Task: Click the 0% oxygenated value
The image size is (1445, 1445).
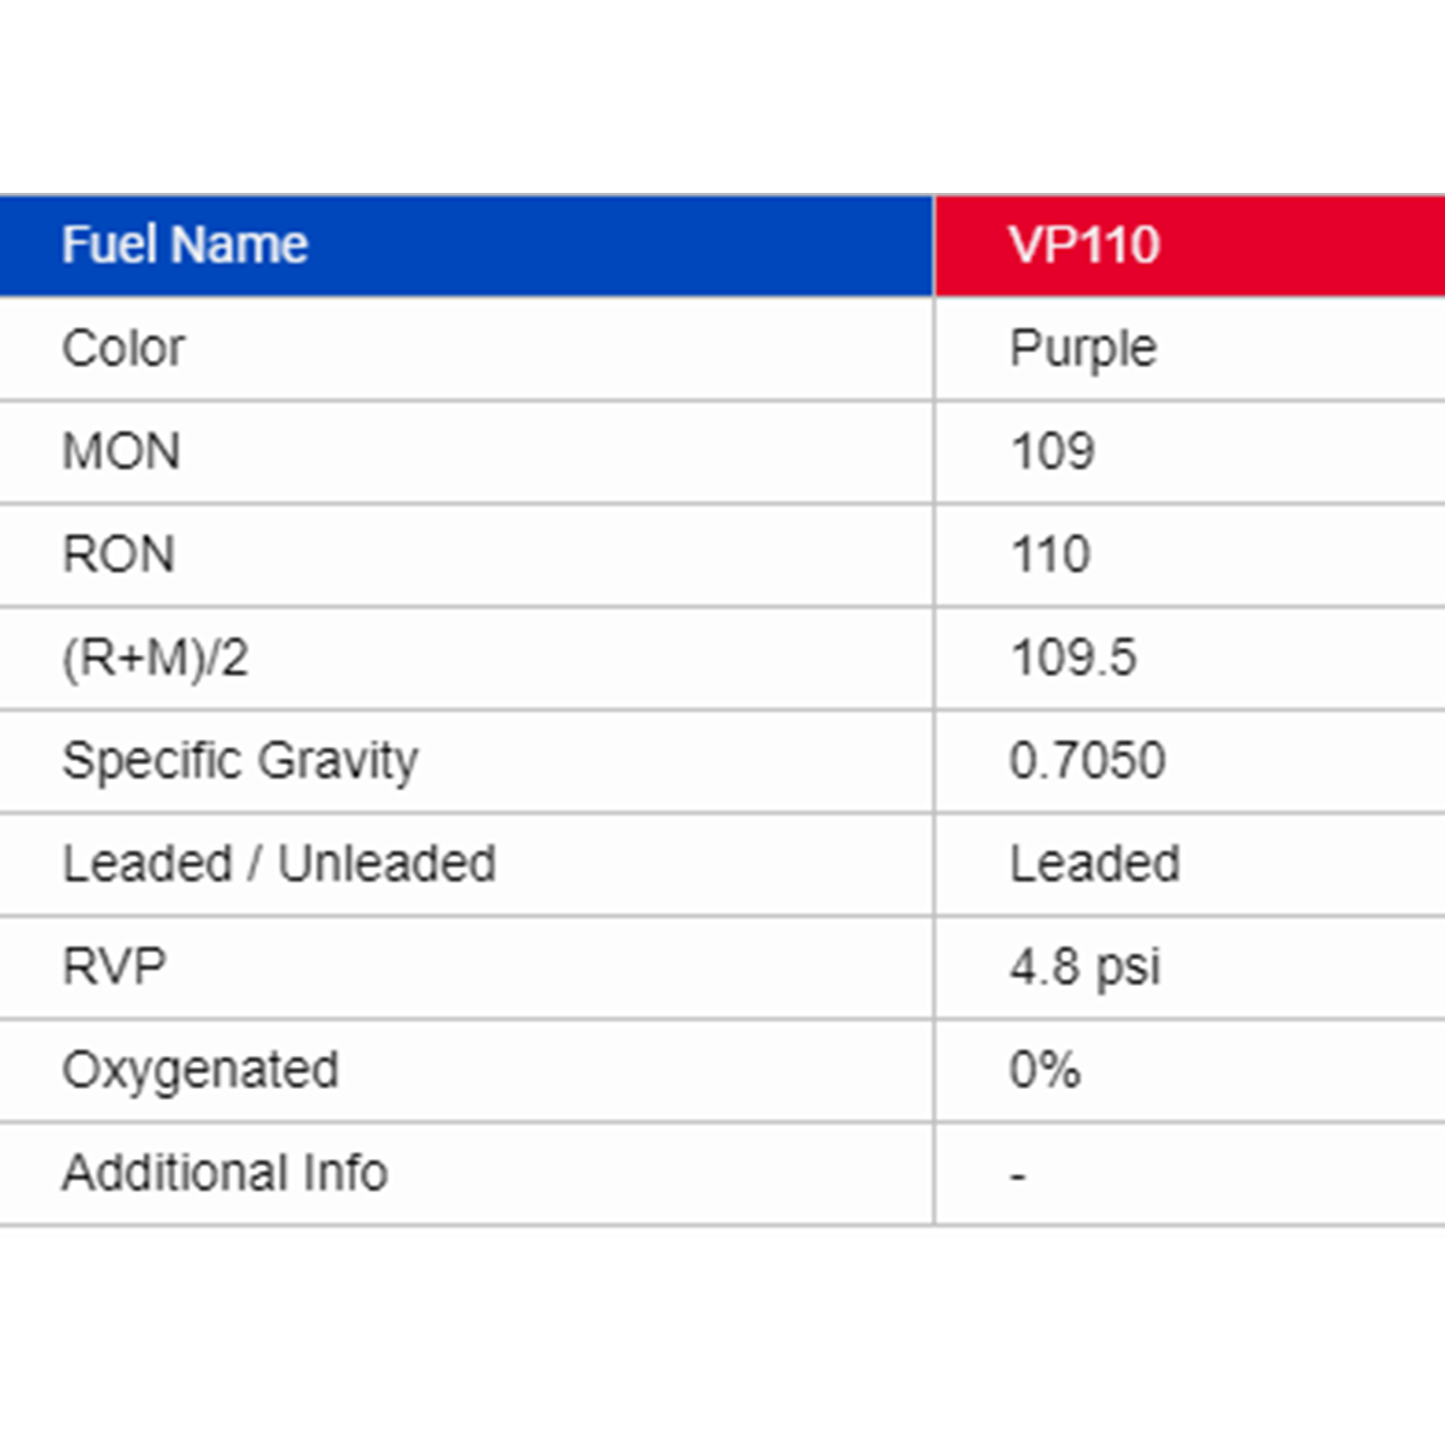Action: (1045, 1070)
